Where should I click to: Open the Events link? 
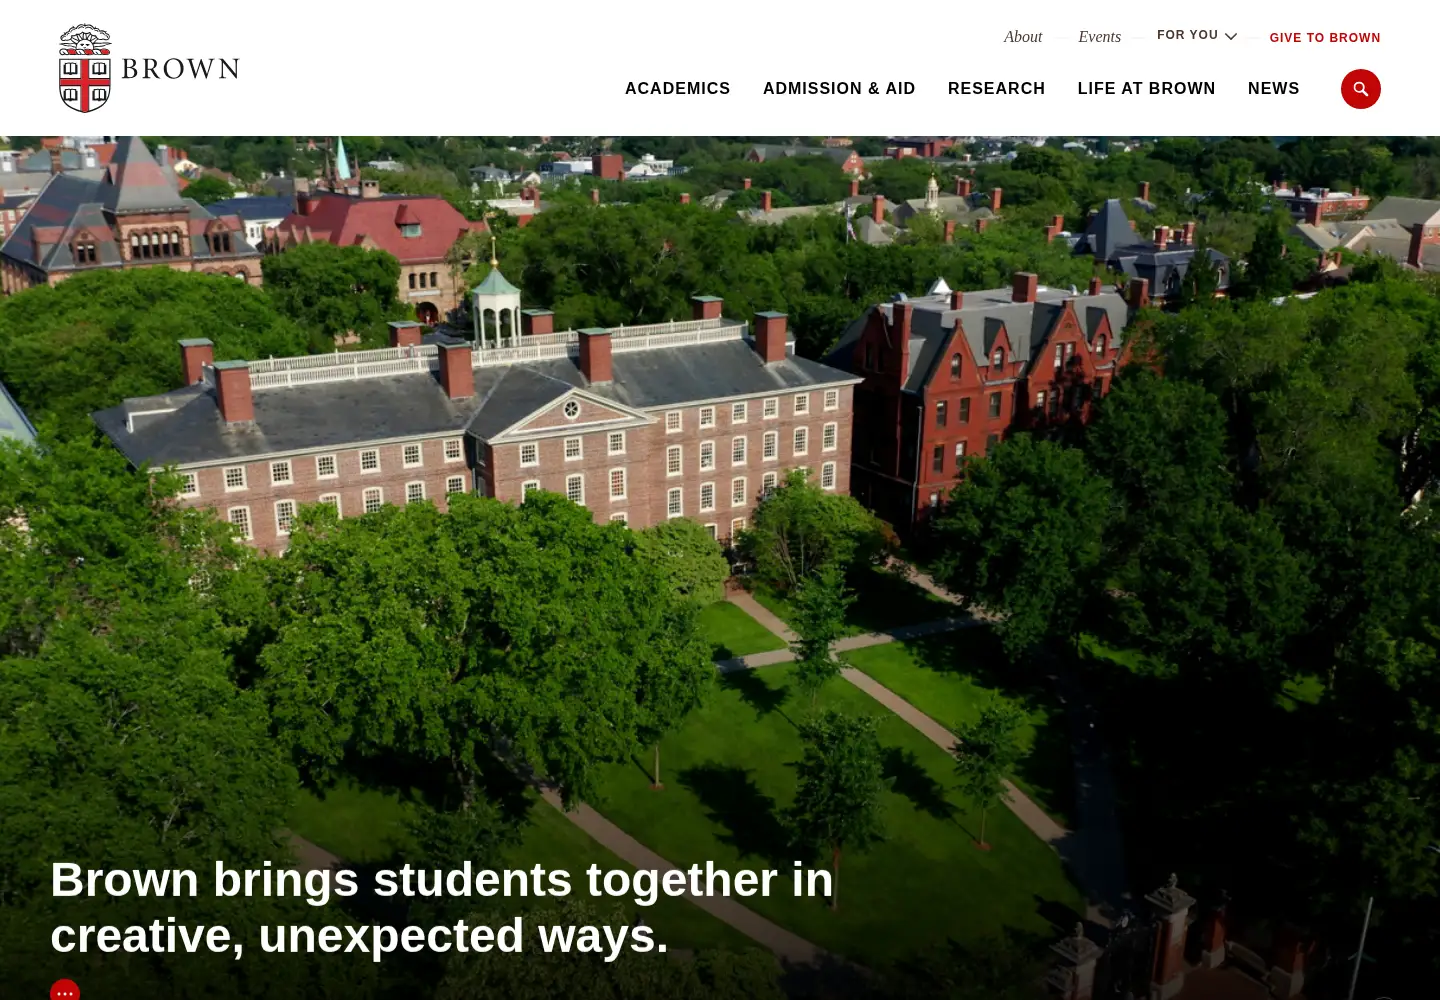pos(1099,37)
